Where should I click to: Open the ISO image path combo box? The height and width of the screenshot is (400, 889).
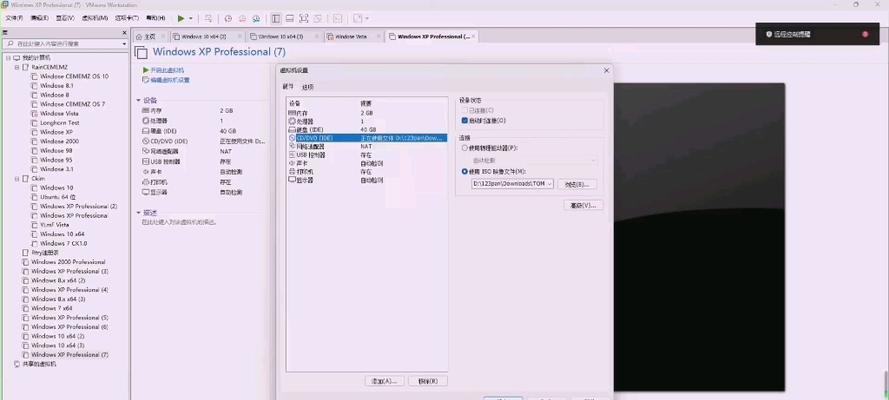(x=513, y=184)
